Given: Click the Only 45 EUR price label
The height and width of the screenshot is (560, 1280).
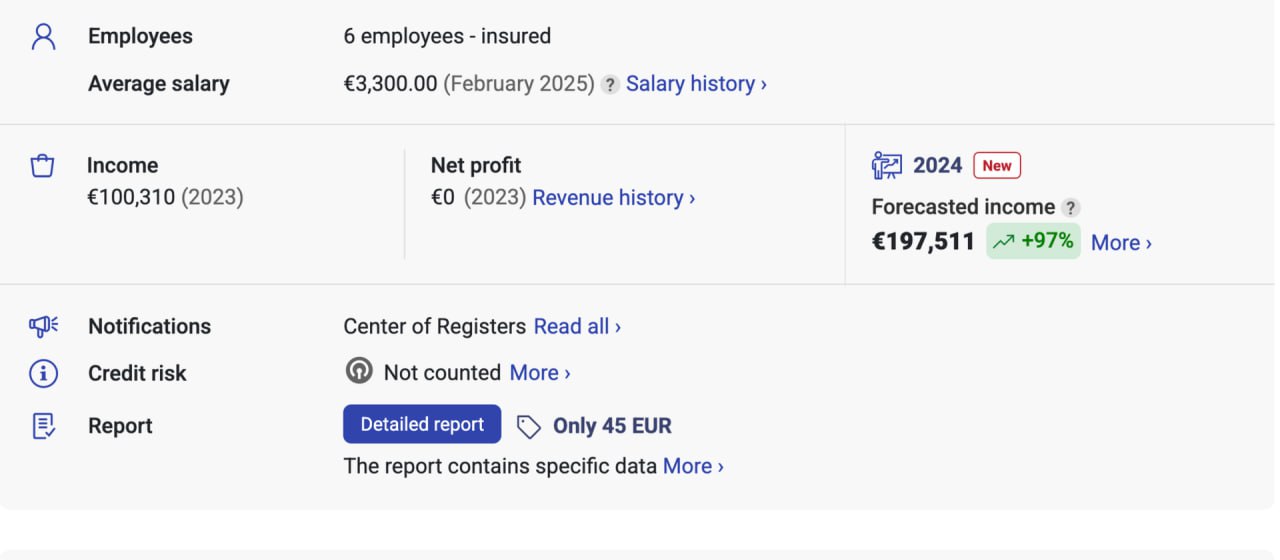Looking at the screenshot, I should pyautogui.click(x=612, y=426).
